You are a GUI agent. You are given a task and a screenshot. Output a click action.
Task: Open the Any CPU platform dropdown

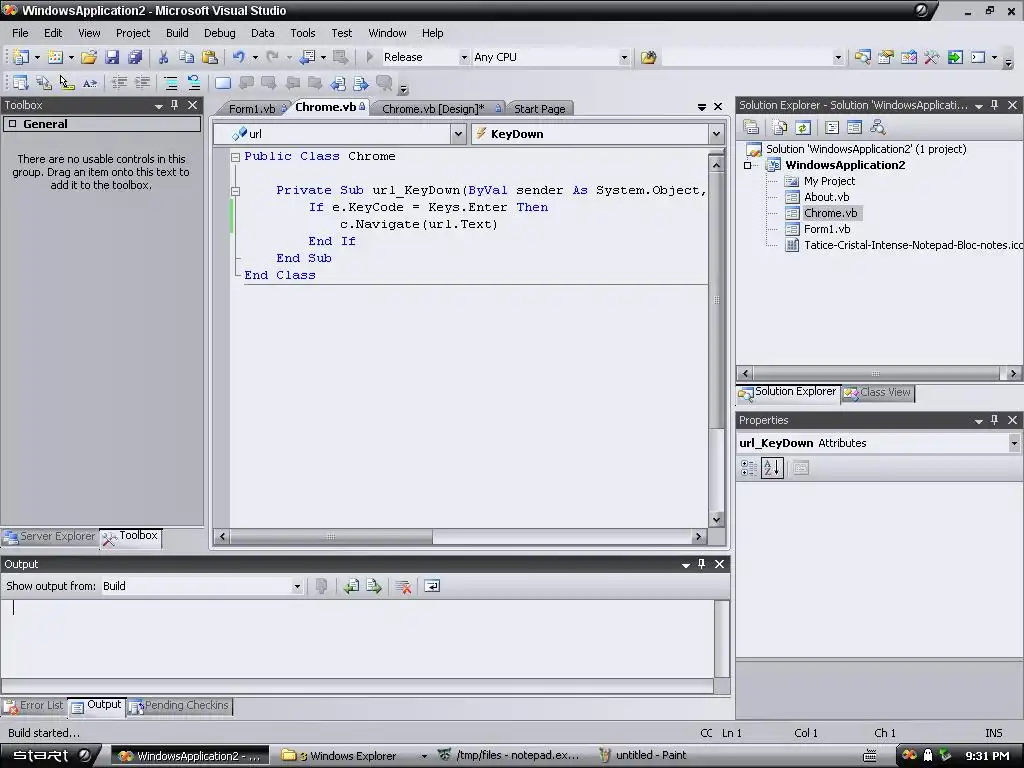pos(624,57)
